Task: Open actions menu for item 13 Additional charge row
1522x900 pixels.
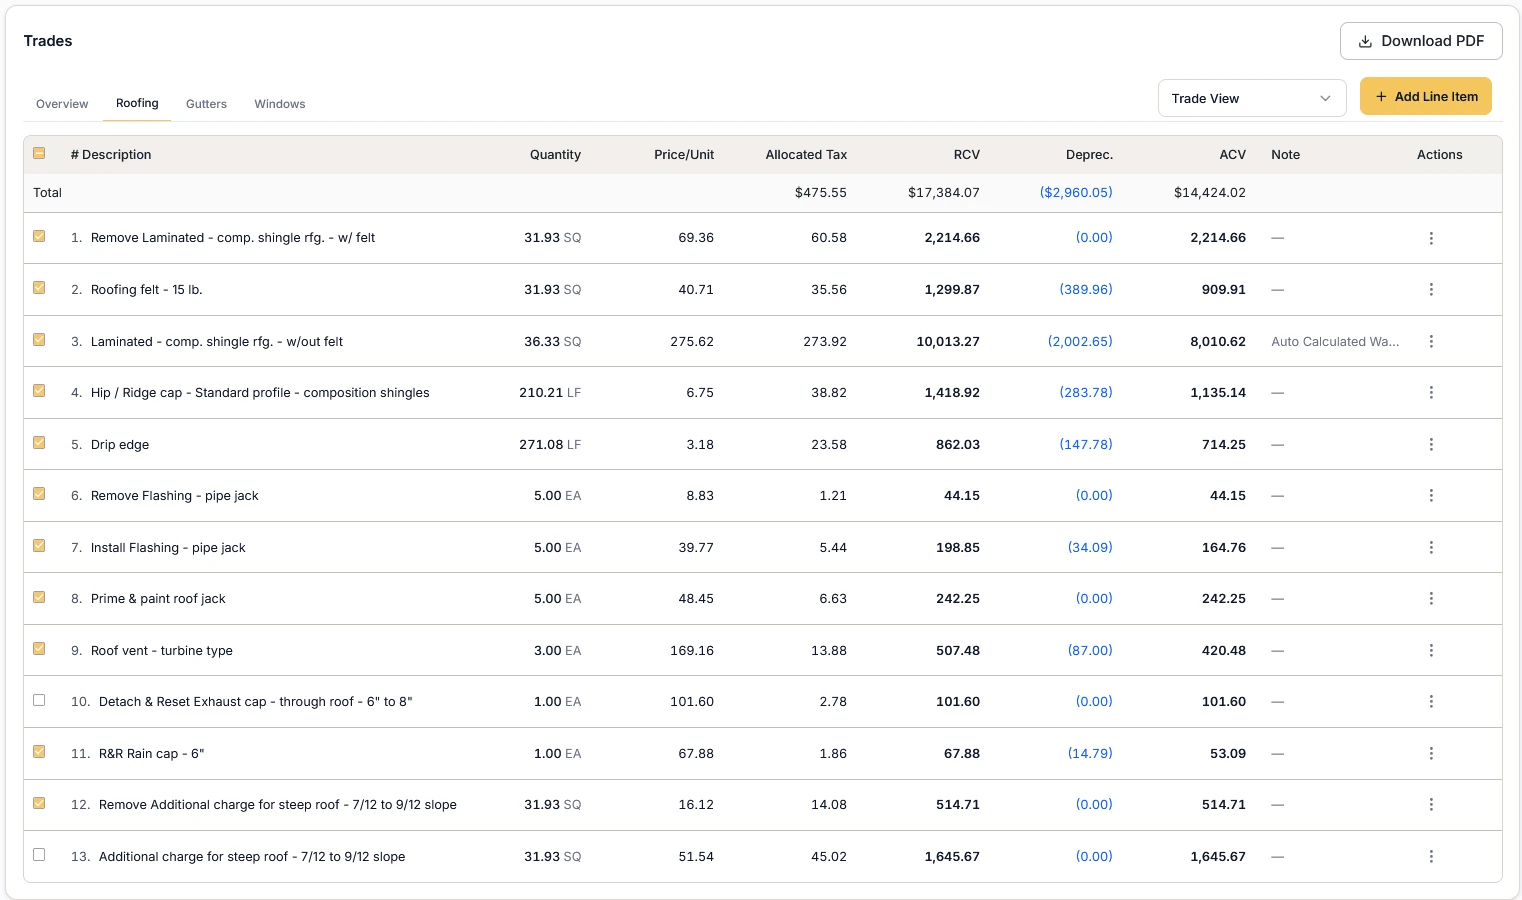Action: pos(1431,856)
